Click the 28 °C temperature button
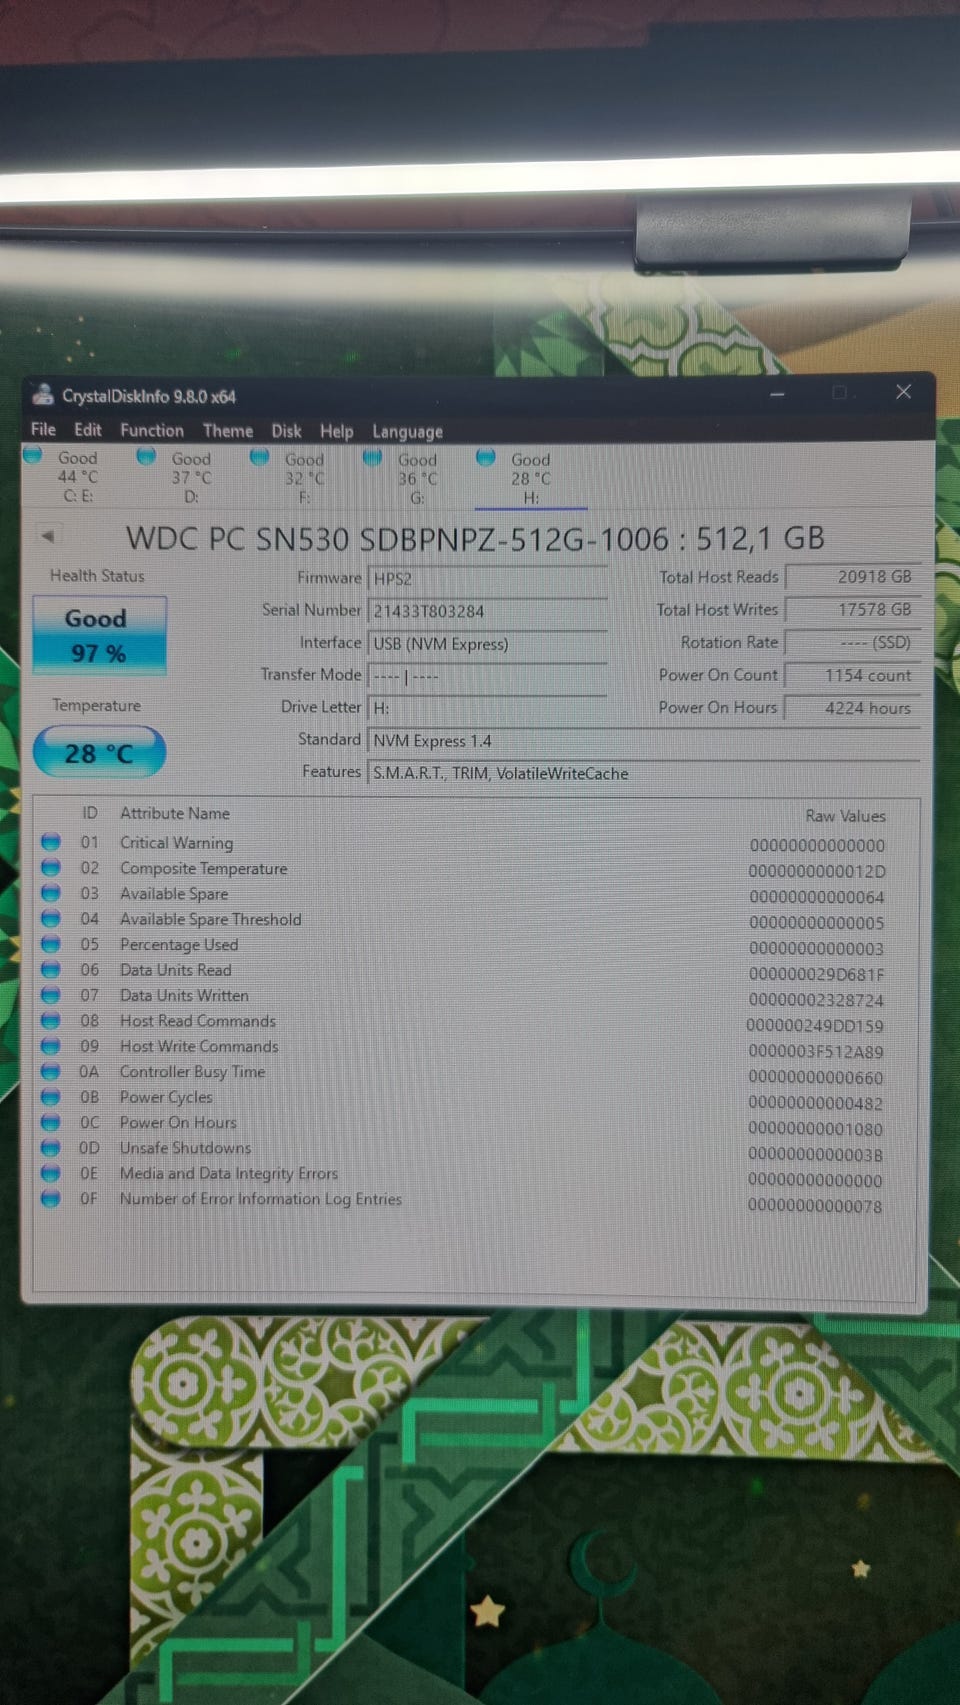This screenshot has width=960, height=1705. click(x=99, y=752)
